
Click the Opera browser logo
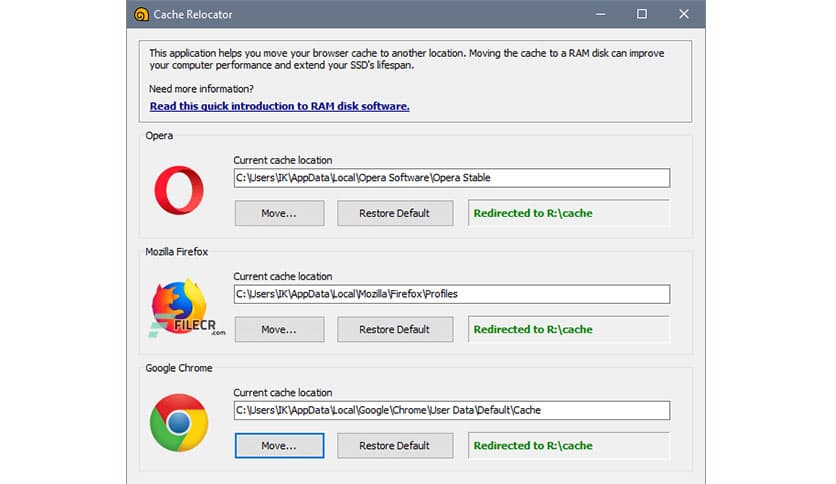tap(179, 190)
